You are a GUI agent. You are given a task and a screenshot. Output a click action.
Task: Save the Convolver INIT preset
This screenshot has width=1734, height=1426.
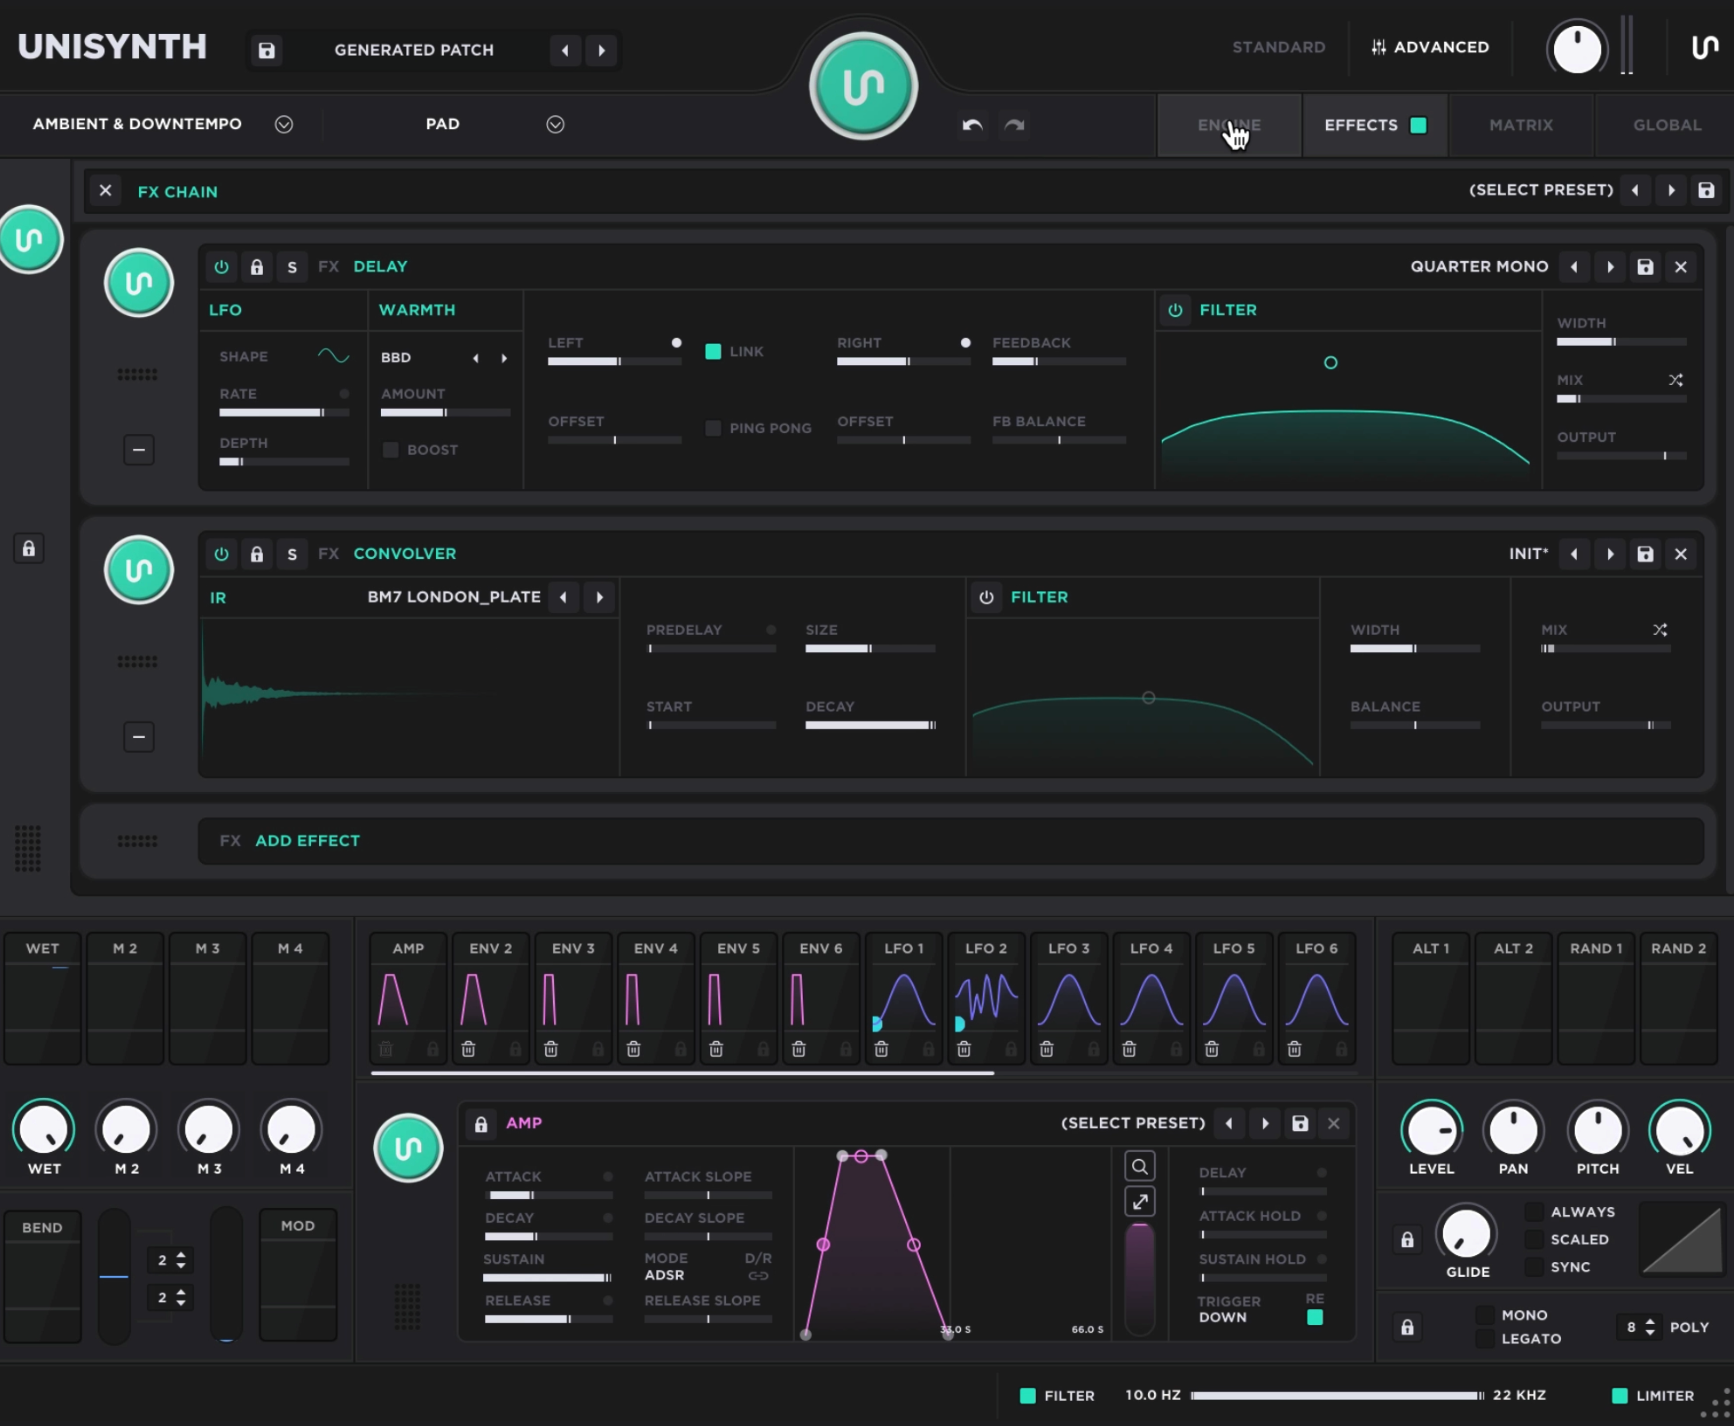click(x=1645, y=554)
